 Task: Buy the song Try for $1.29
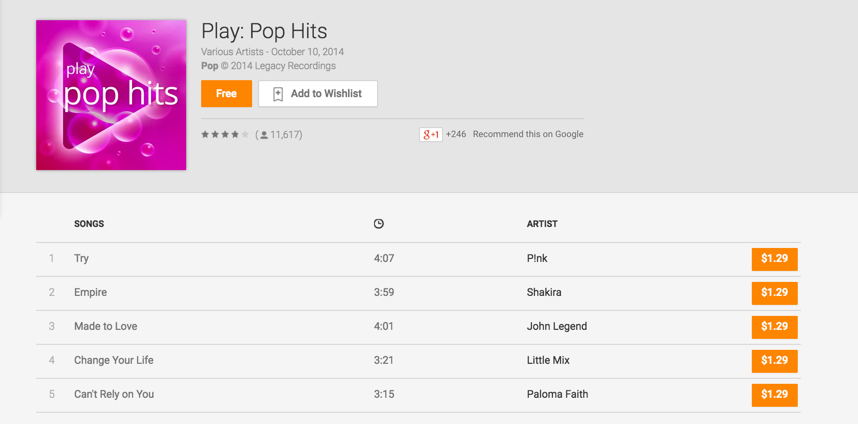774,259
